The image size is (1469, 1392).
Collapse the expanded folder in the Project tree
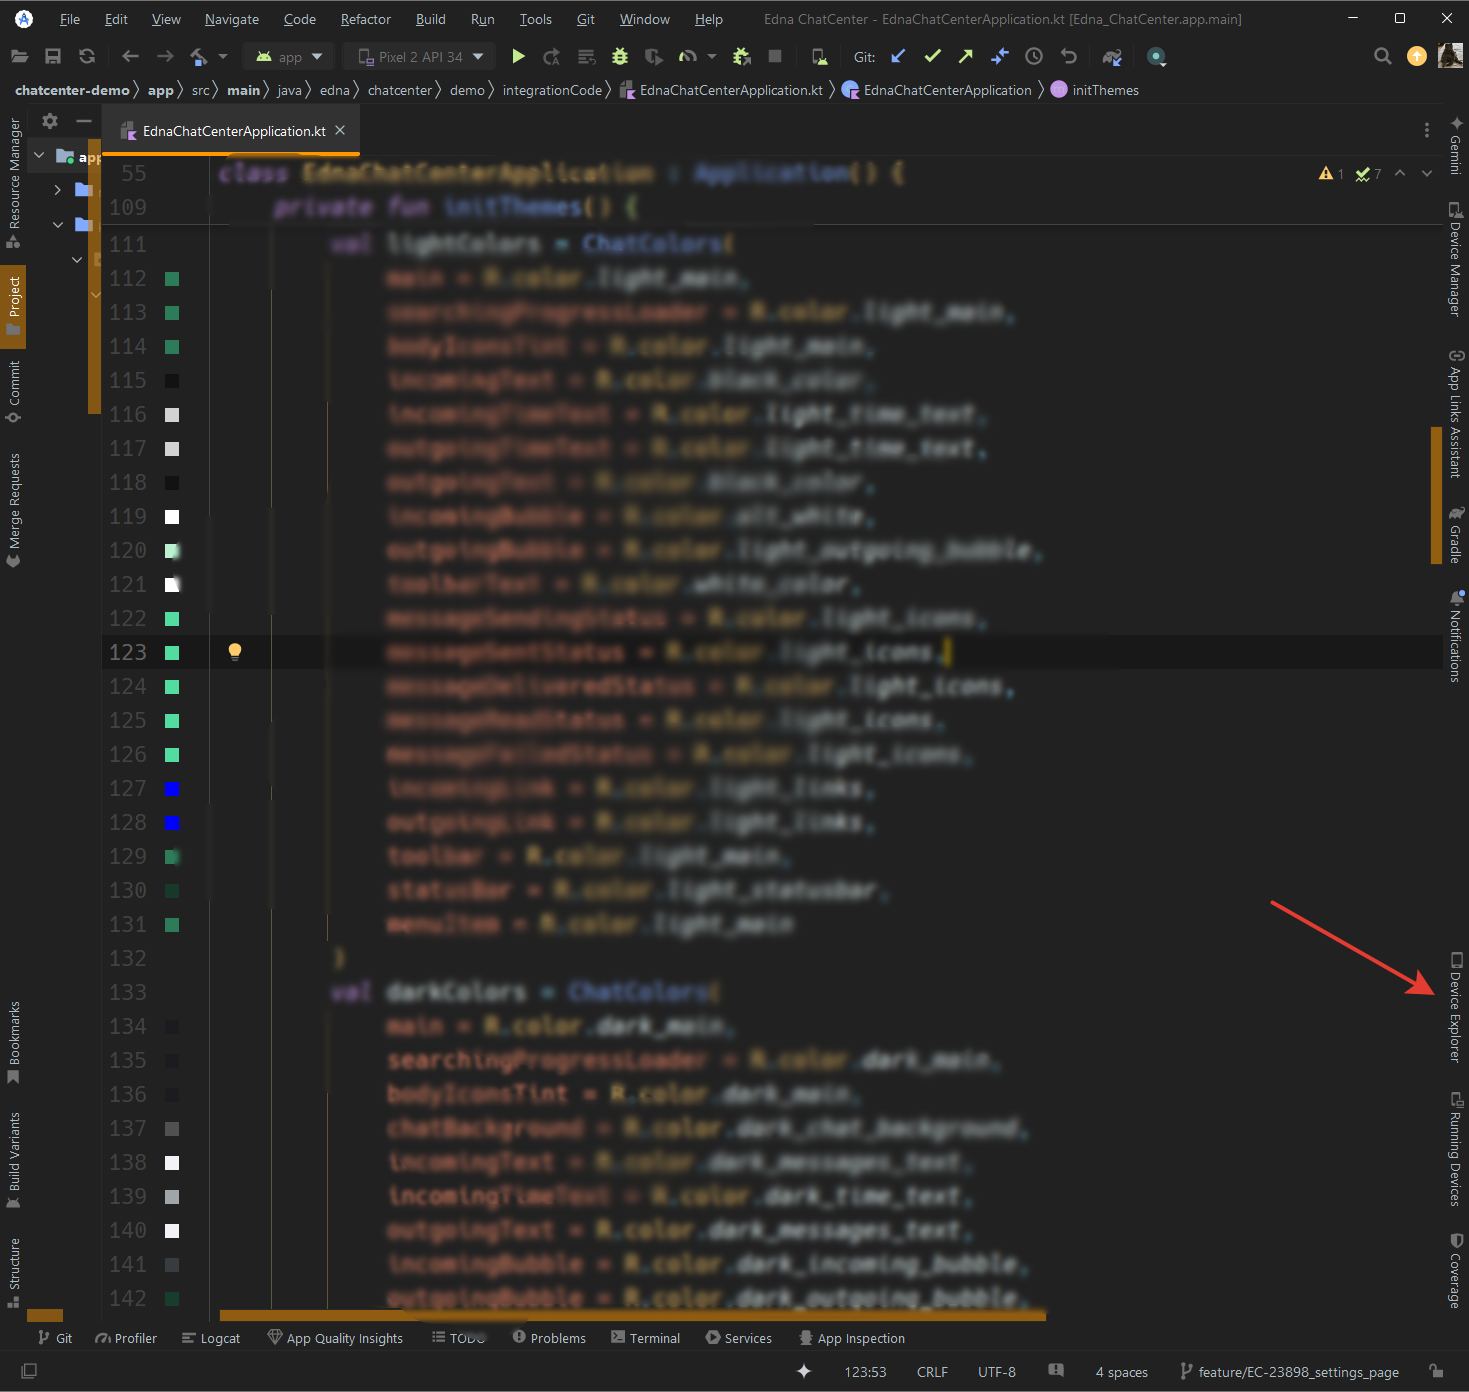(57, 224)
